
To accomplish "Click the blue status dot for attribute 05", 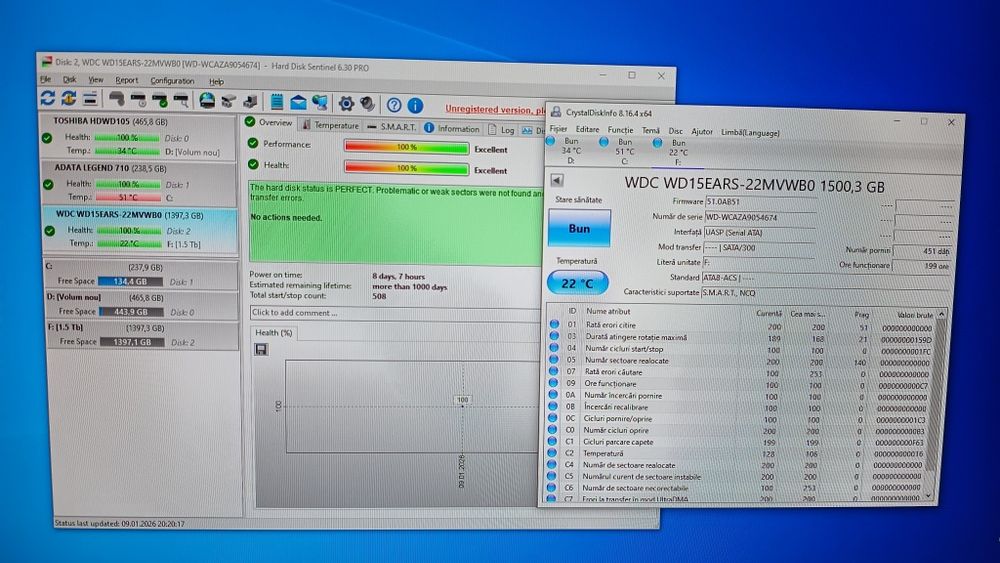I will pos(554,359).
